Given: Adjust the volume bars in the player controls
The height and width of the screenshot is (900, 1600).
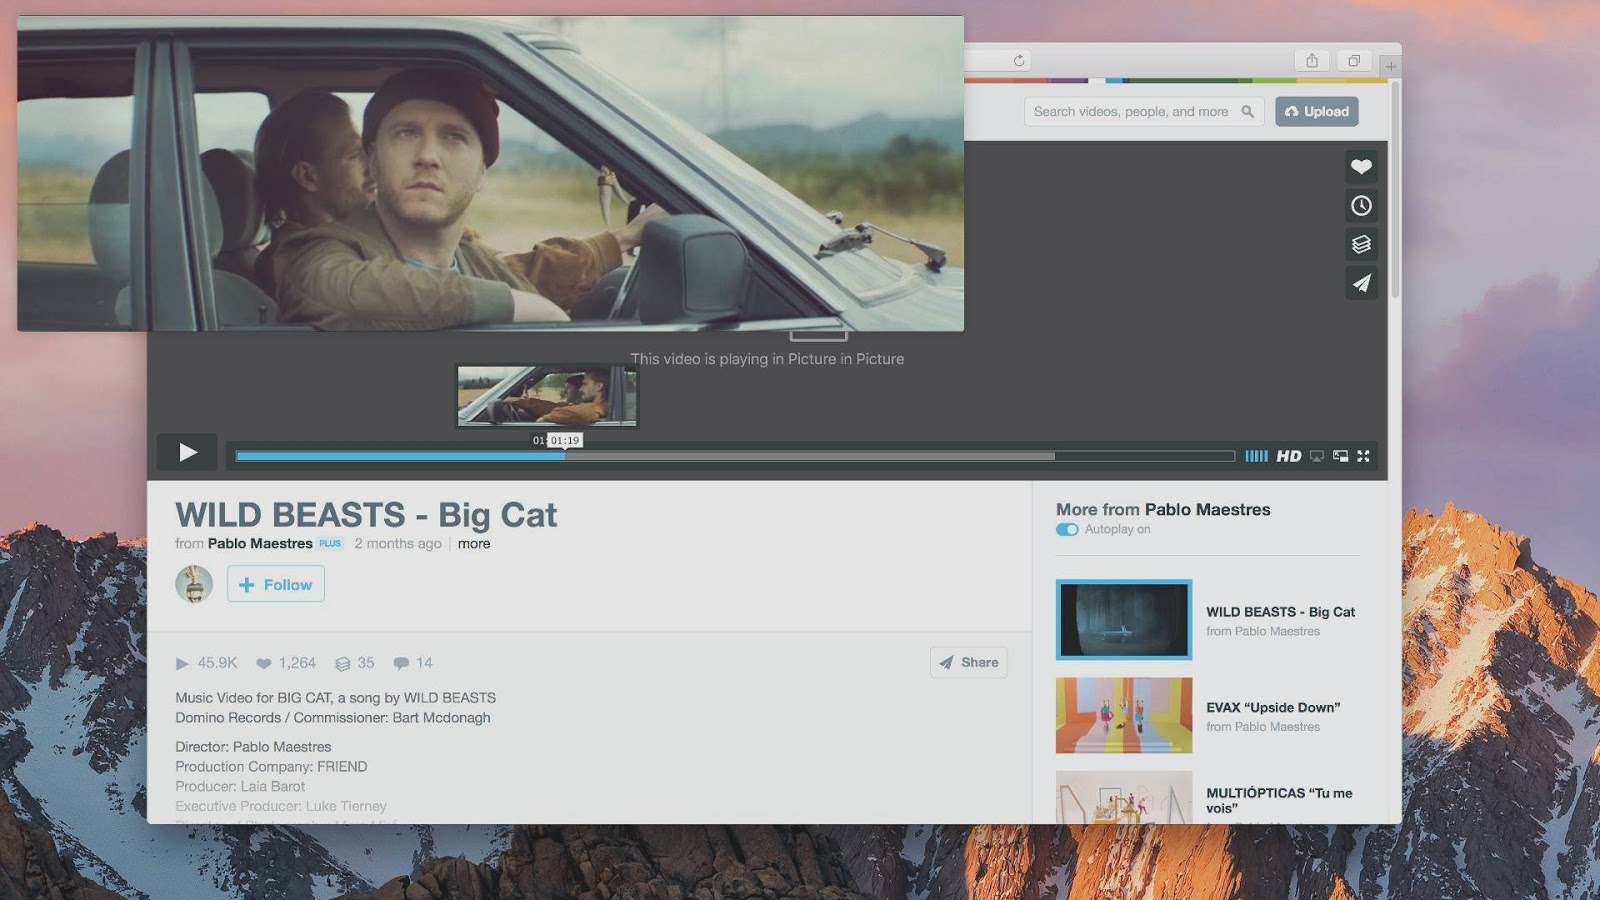Looking at the screenshot, I should [x=1256, y=456].
